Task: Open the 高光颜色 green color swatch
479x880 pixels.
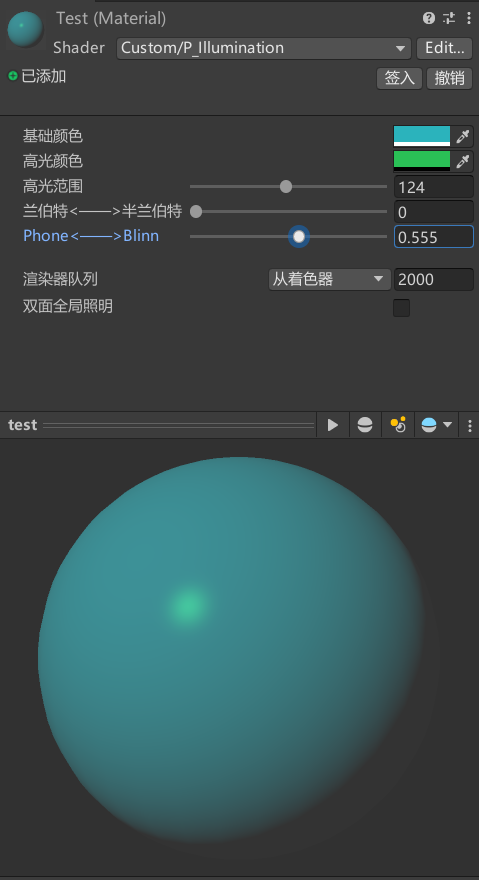Action: [x=422, y=162]
